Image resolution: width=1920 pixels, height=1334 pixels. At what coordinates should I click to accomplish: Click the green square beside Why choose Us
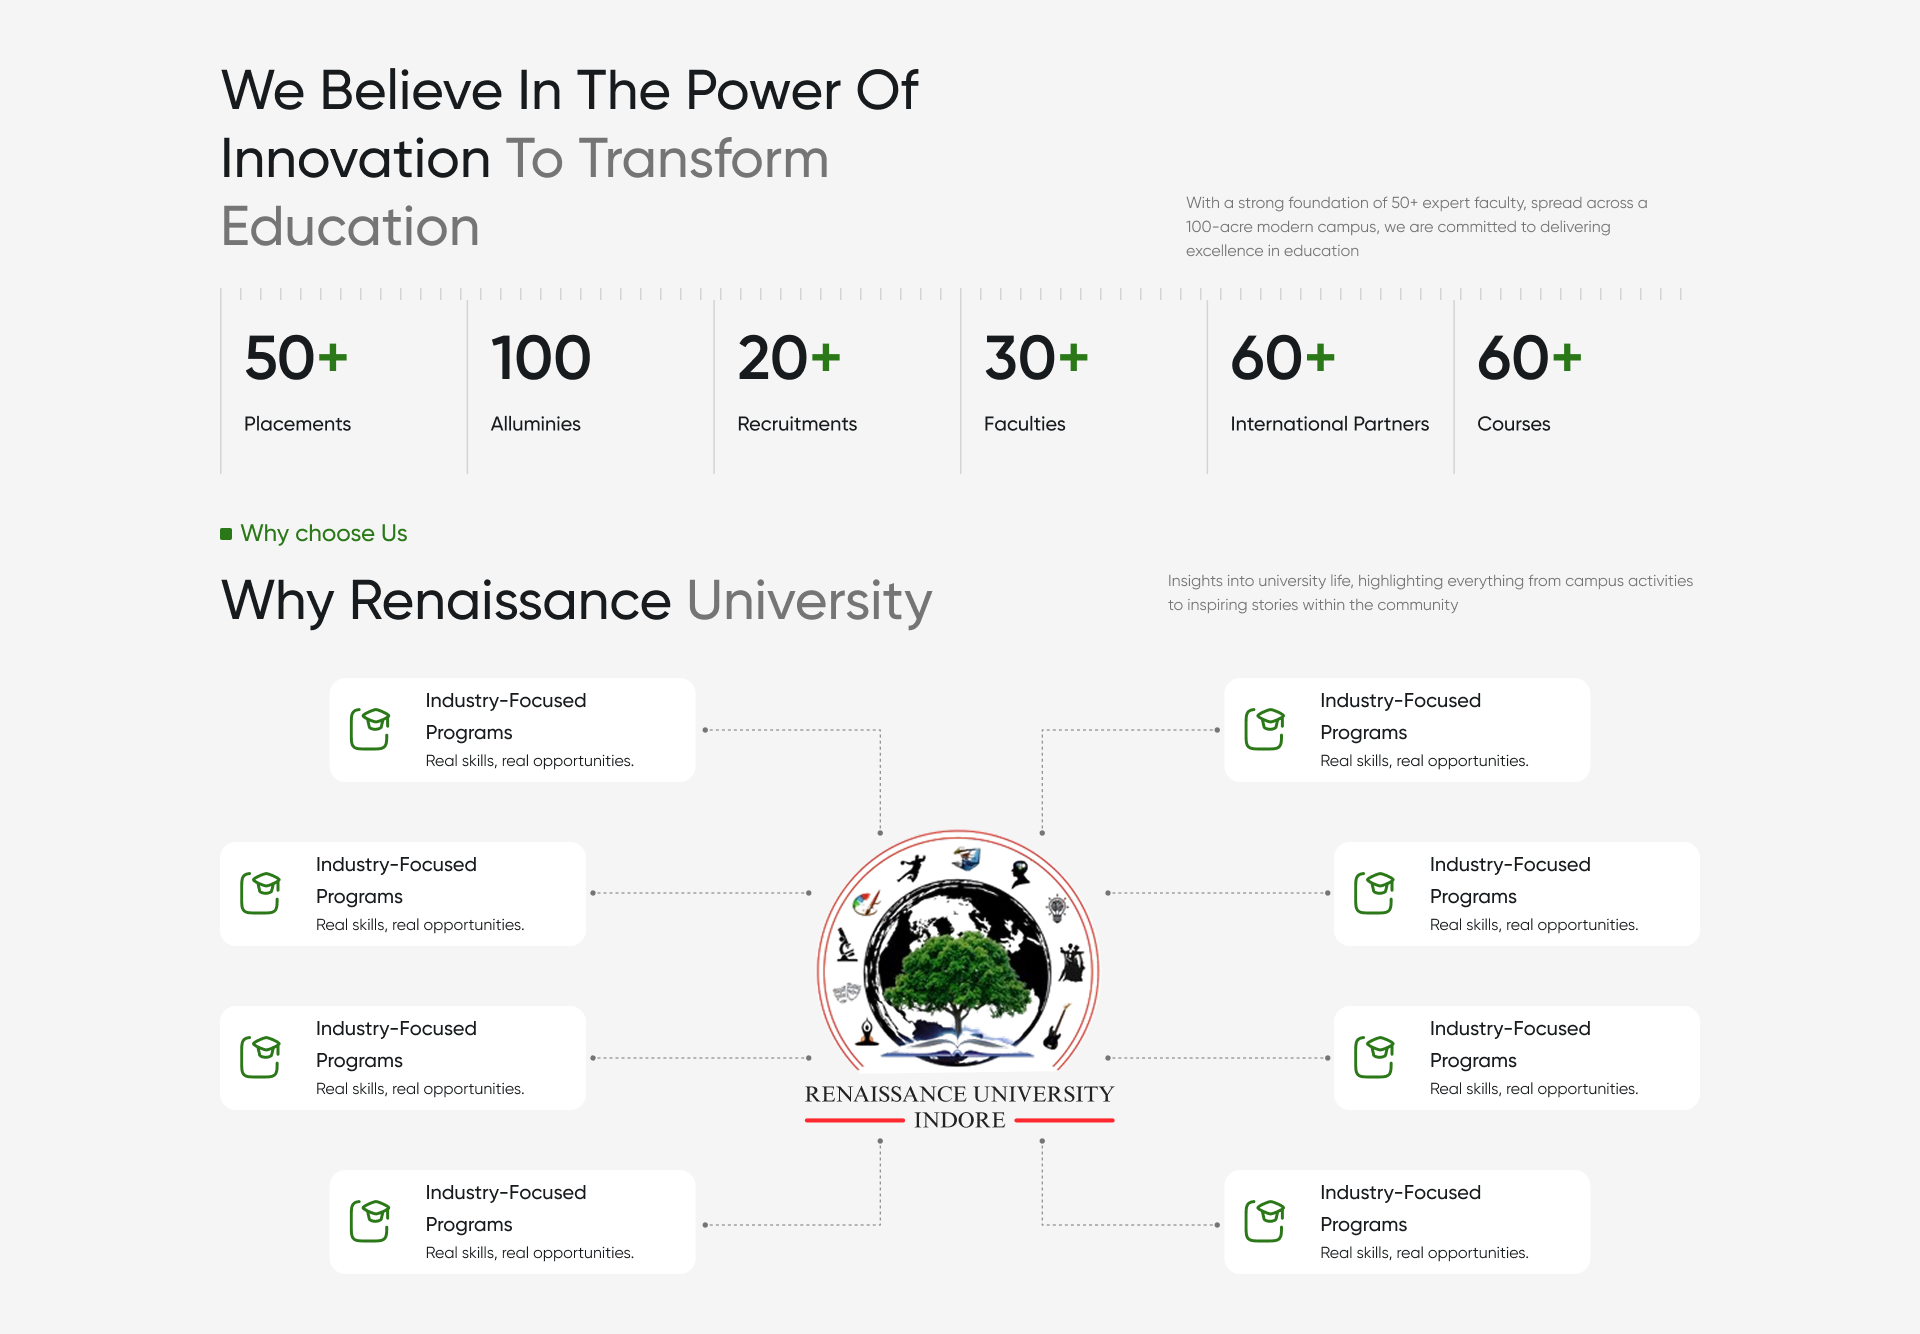pyautogui.click(x=226, y=534)
